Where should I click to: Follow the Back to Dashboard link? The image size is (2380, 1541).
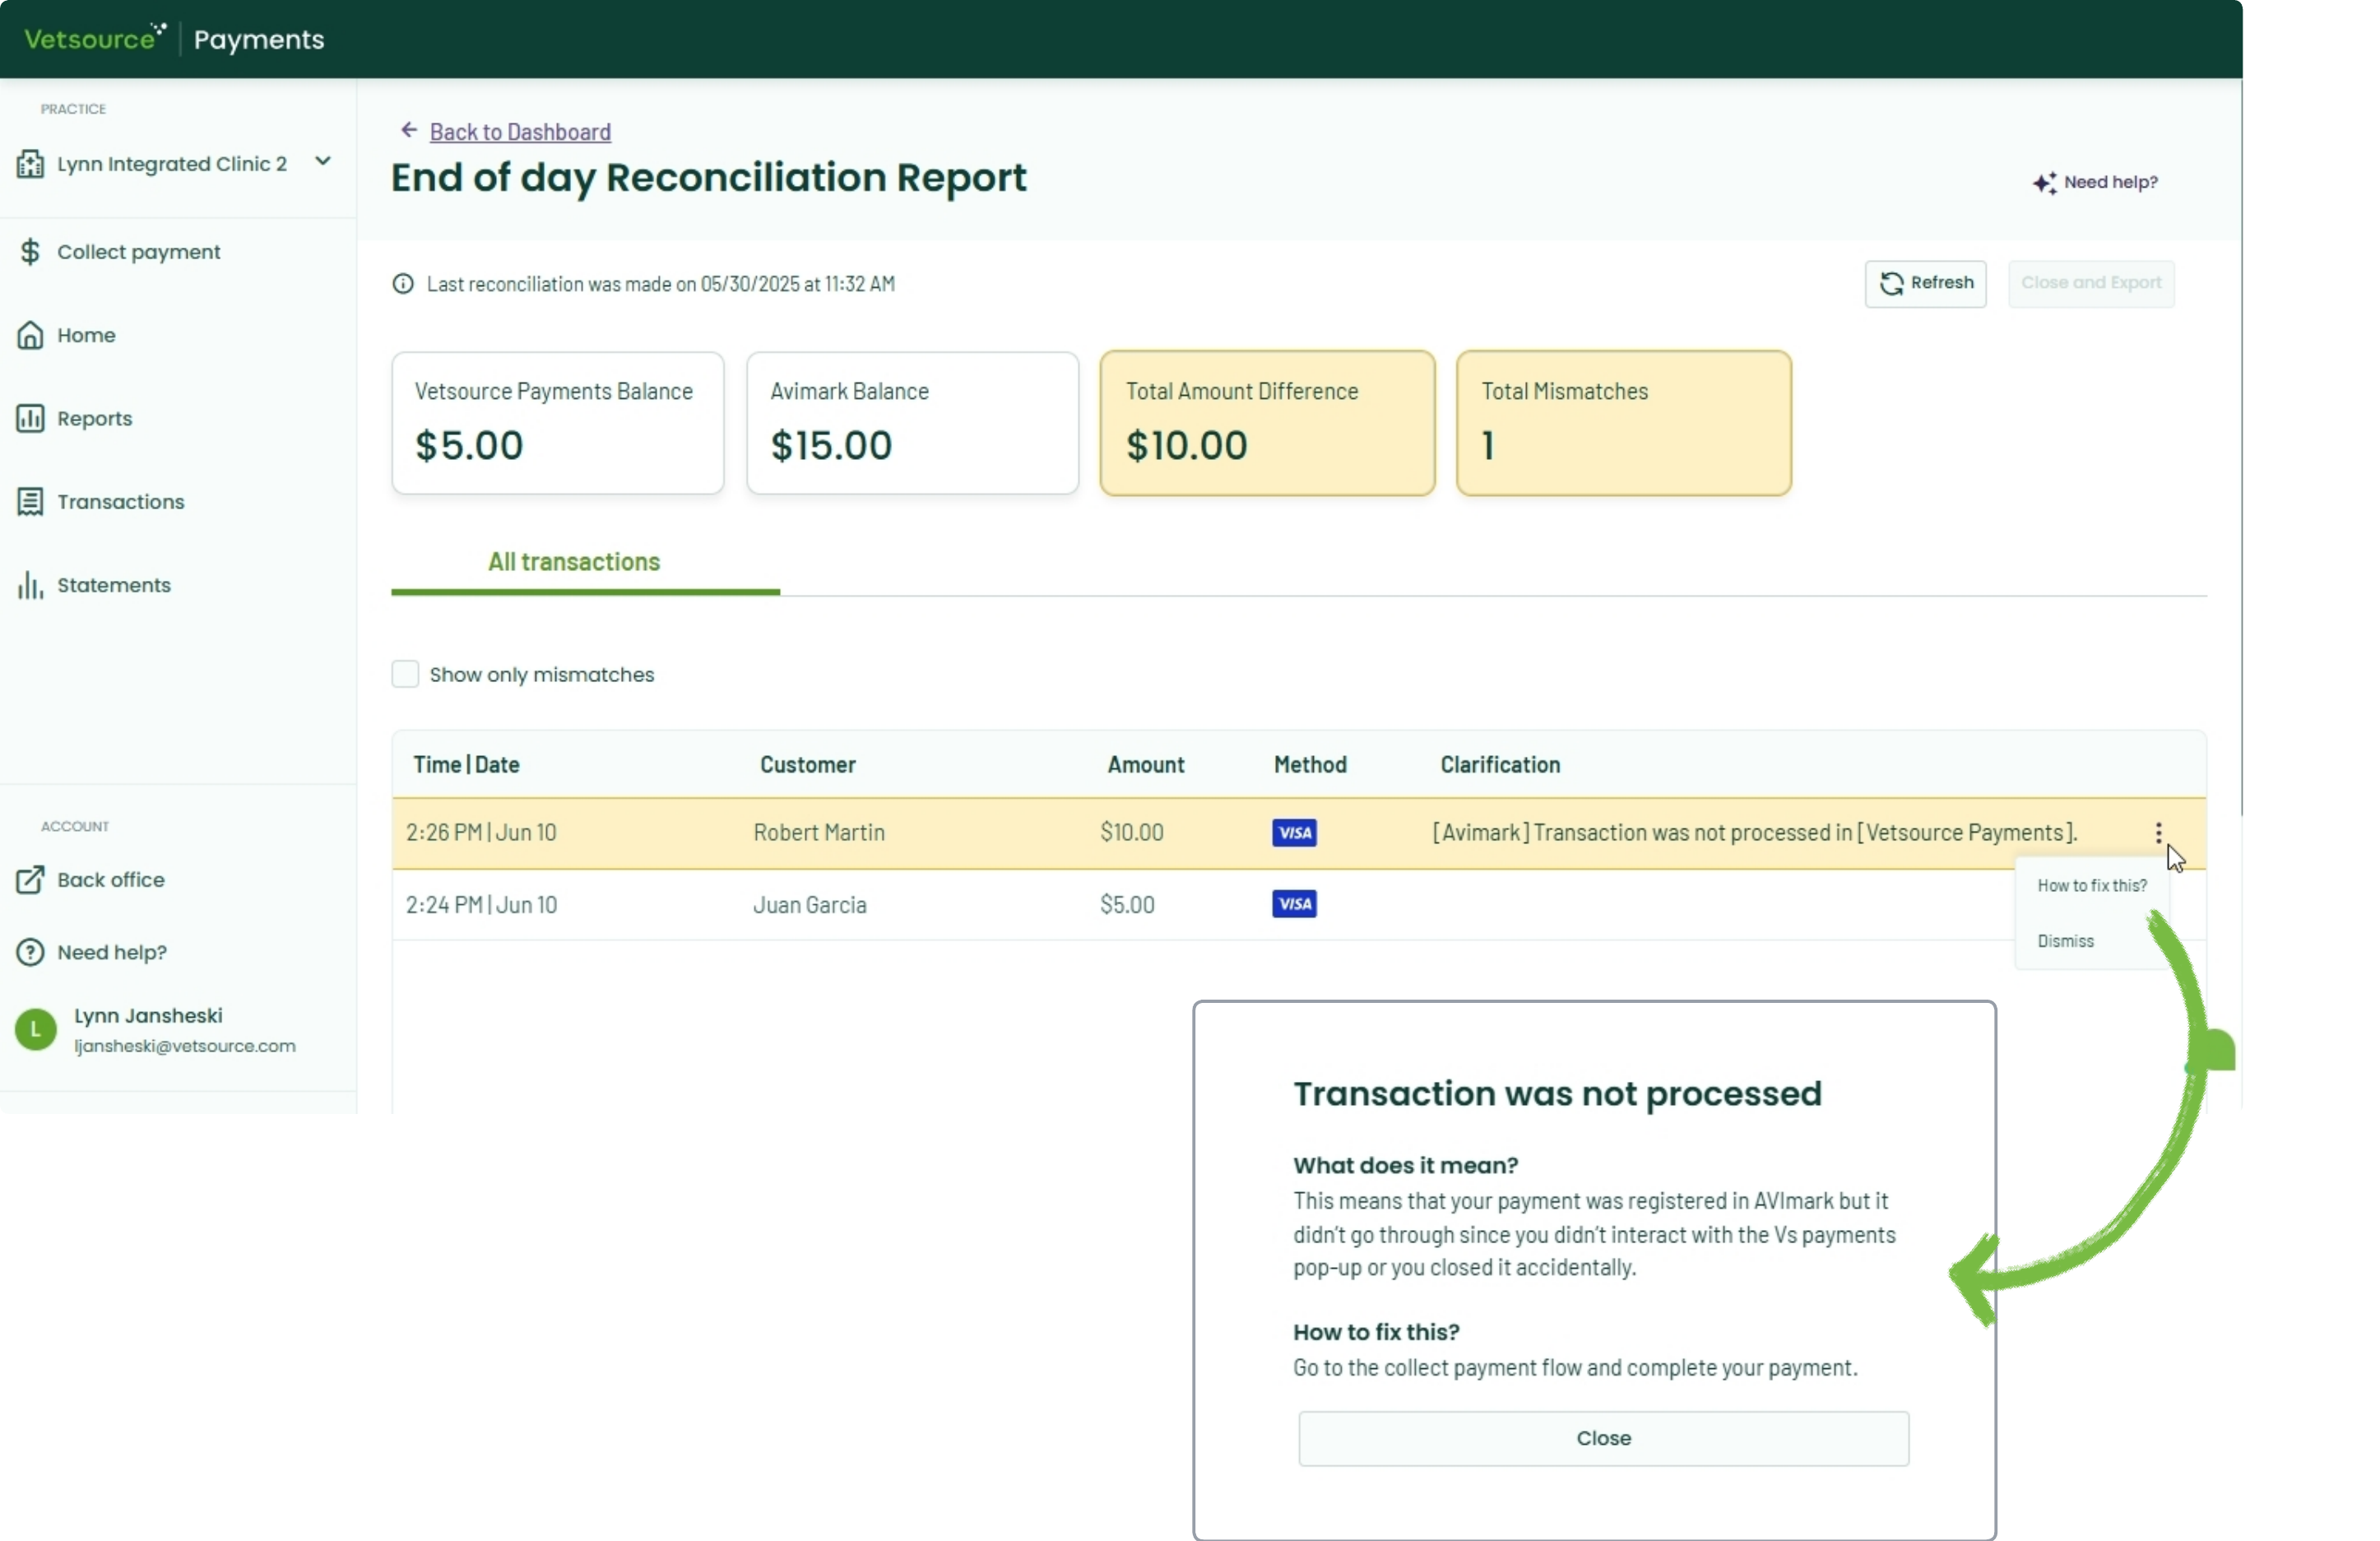point(520,131)
